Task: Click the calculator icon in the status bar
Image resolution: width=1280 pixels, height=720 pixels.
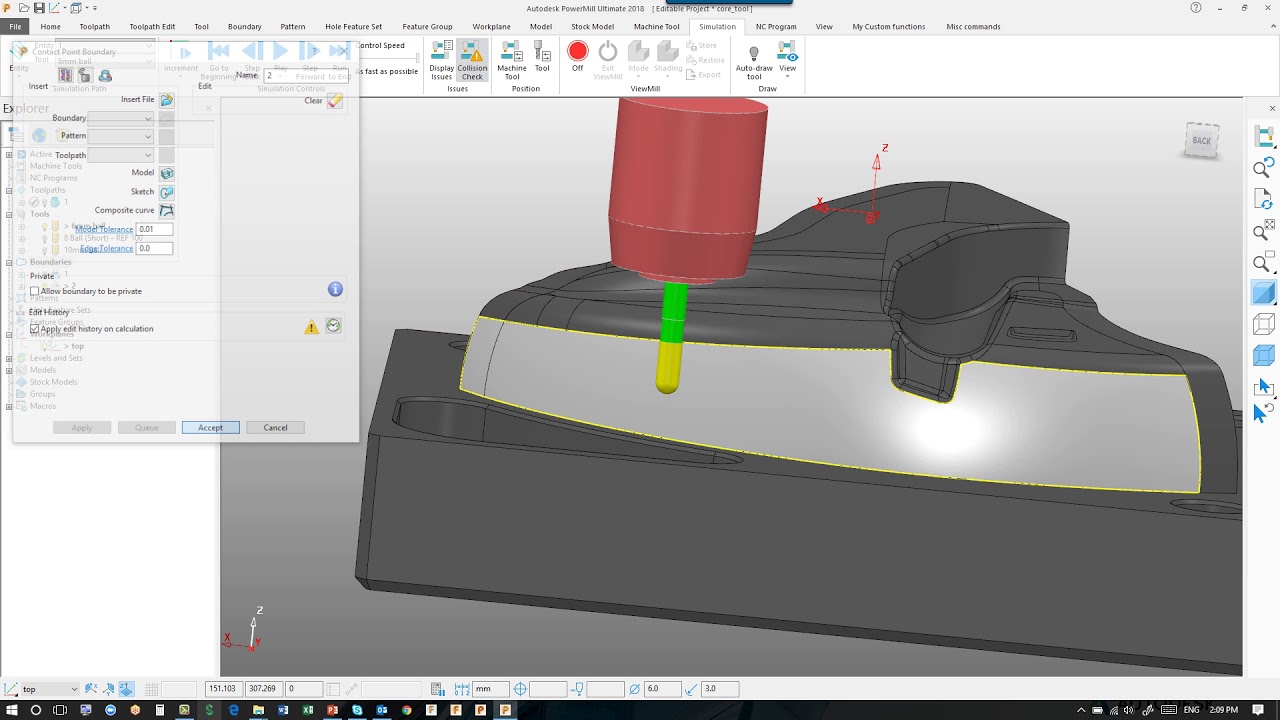Action: pos(438,689)
